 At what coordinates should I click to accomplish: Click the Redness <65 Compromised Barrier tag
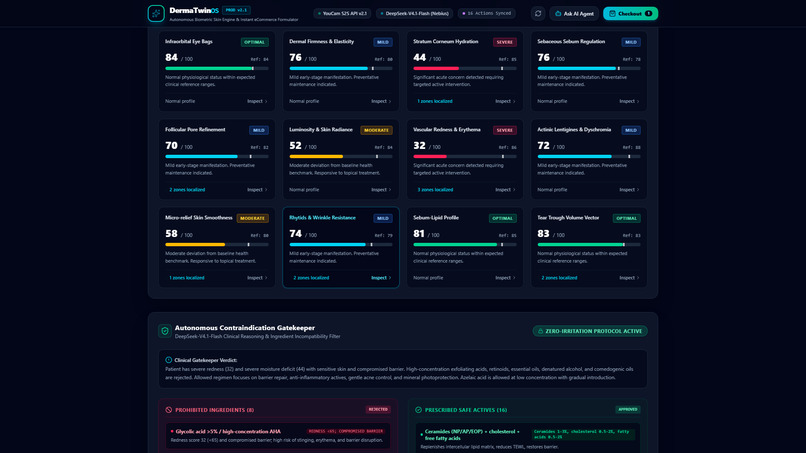point(345,431)
